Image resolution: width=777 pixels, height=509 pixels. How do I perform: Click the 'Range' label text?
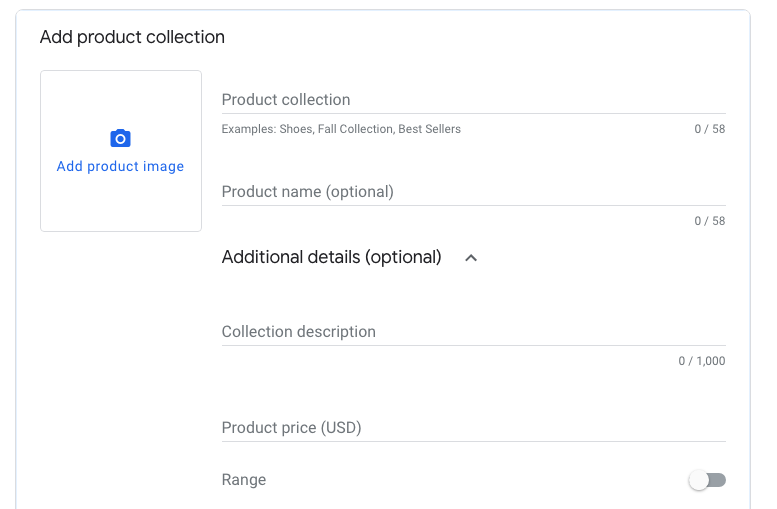tap(244, 480)
